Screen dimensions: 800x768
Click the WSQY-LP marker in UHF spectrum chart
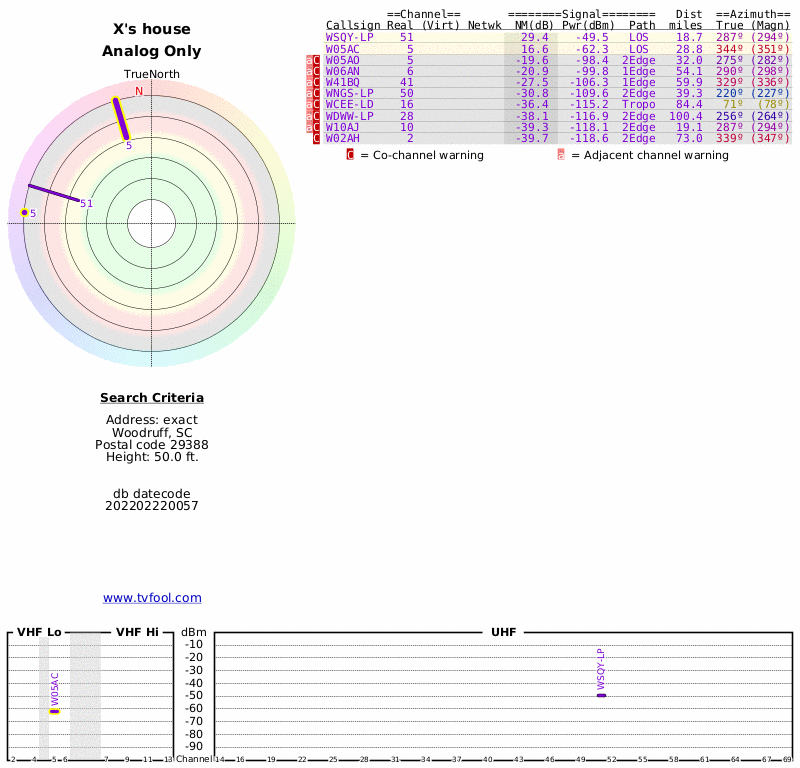click(601, 694)
